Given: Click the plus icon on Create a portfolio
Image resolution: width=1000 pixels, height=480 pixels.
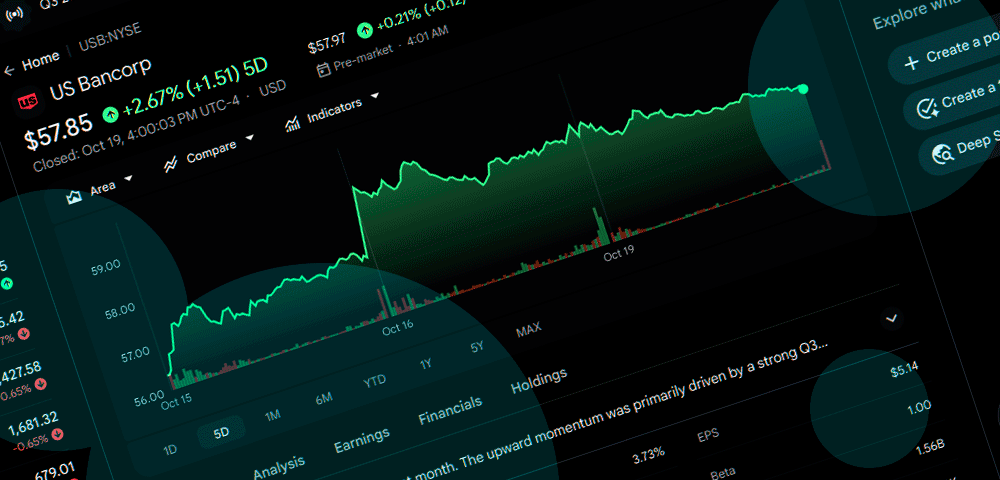Looking at the screenshot, I should pos(912,62).
